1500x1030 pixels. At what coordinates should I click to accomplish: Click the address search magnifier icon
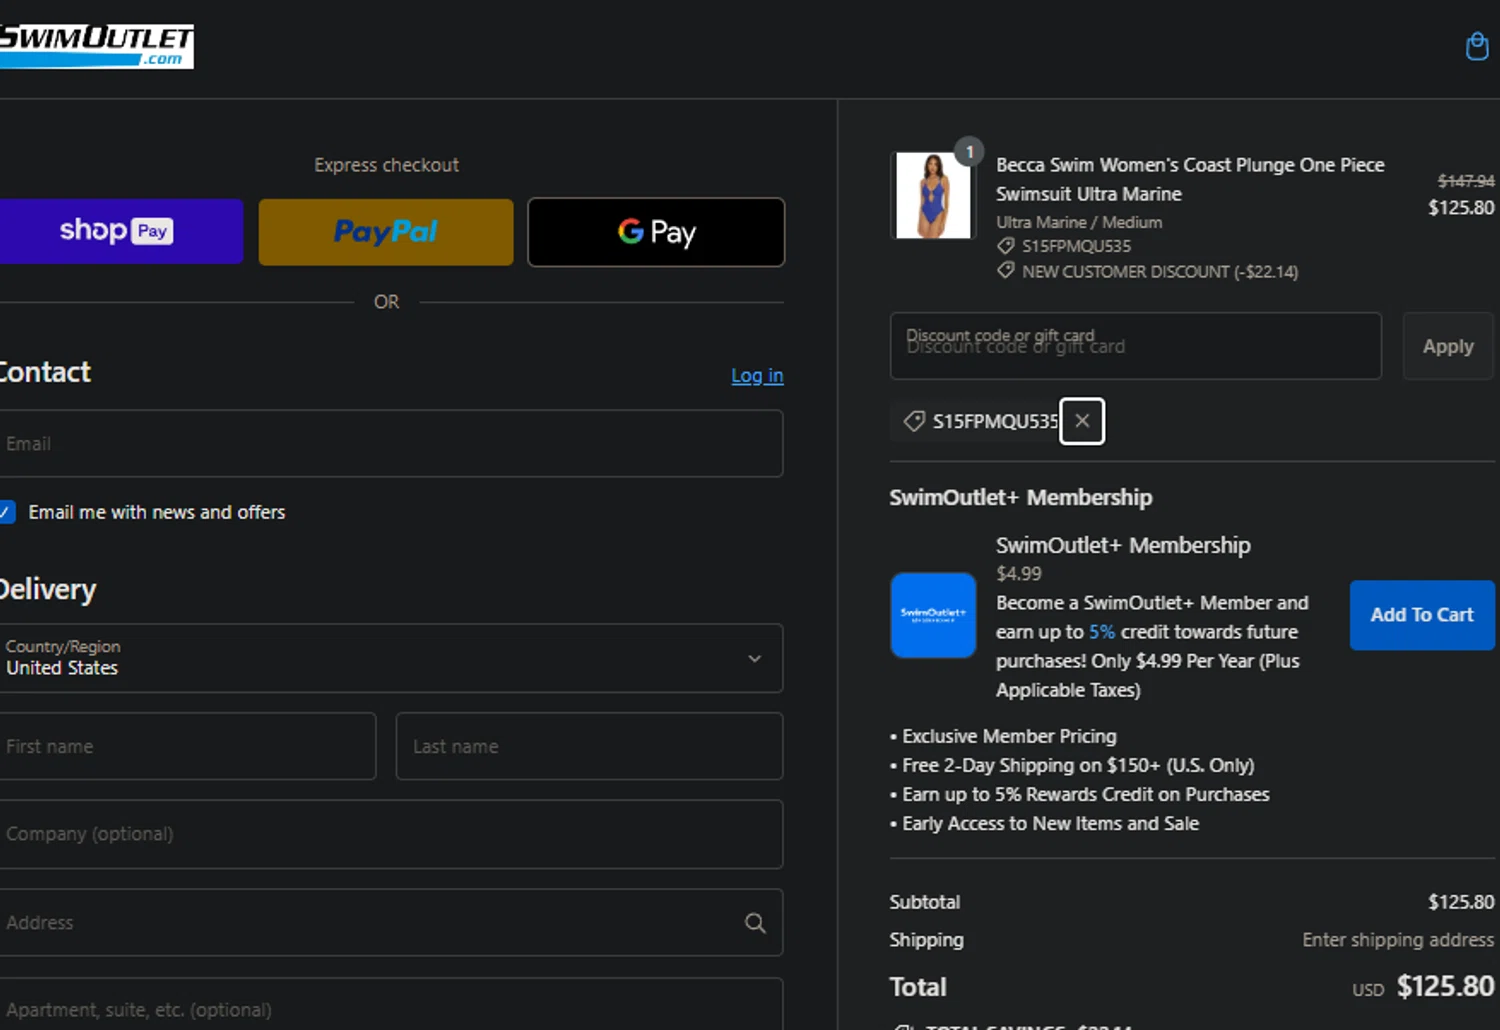click(x=755, y=923)
